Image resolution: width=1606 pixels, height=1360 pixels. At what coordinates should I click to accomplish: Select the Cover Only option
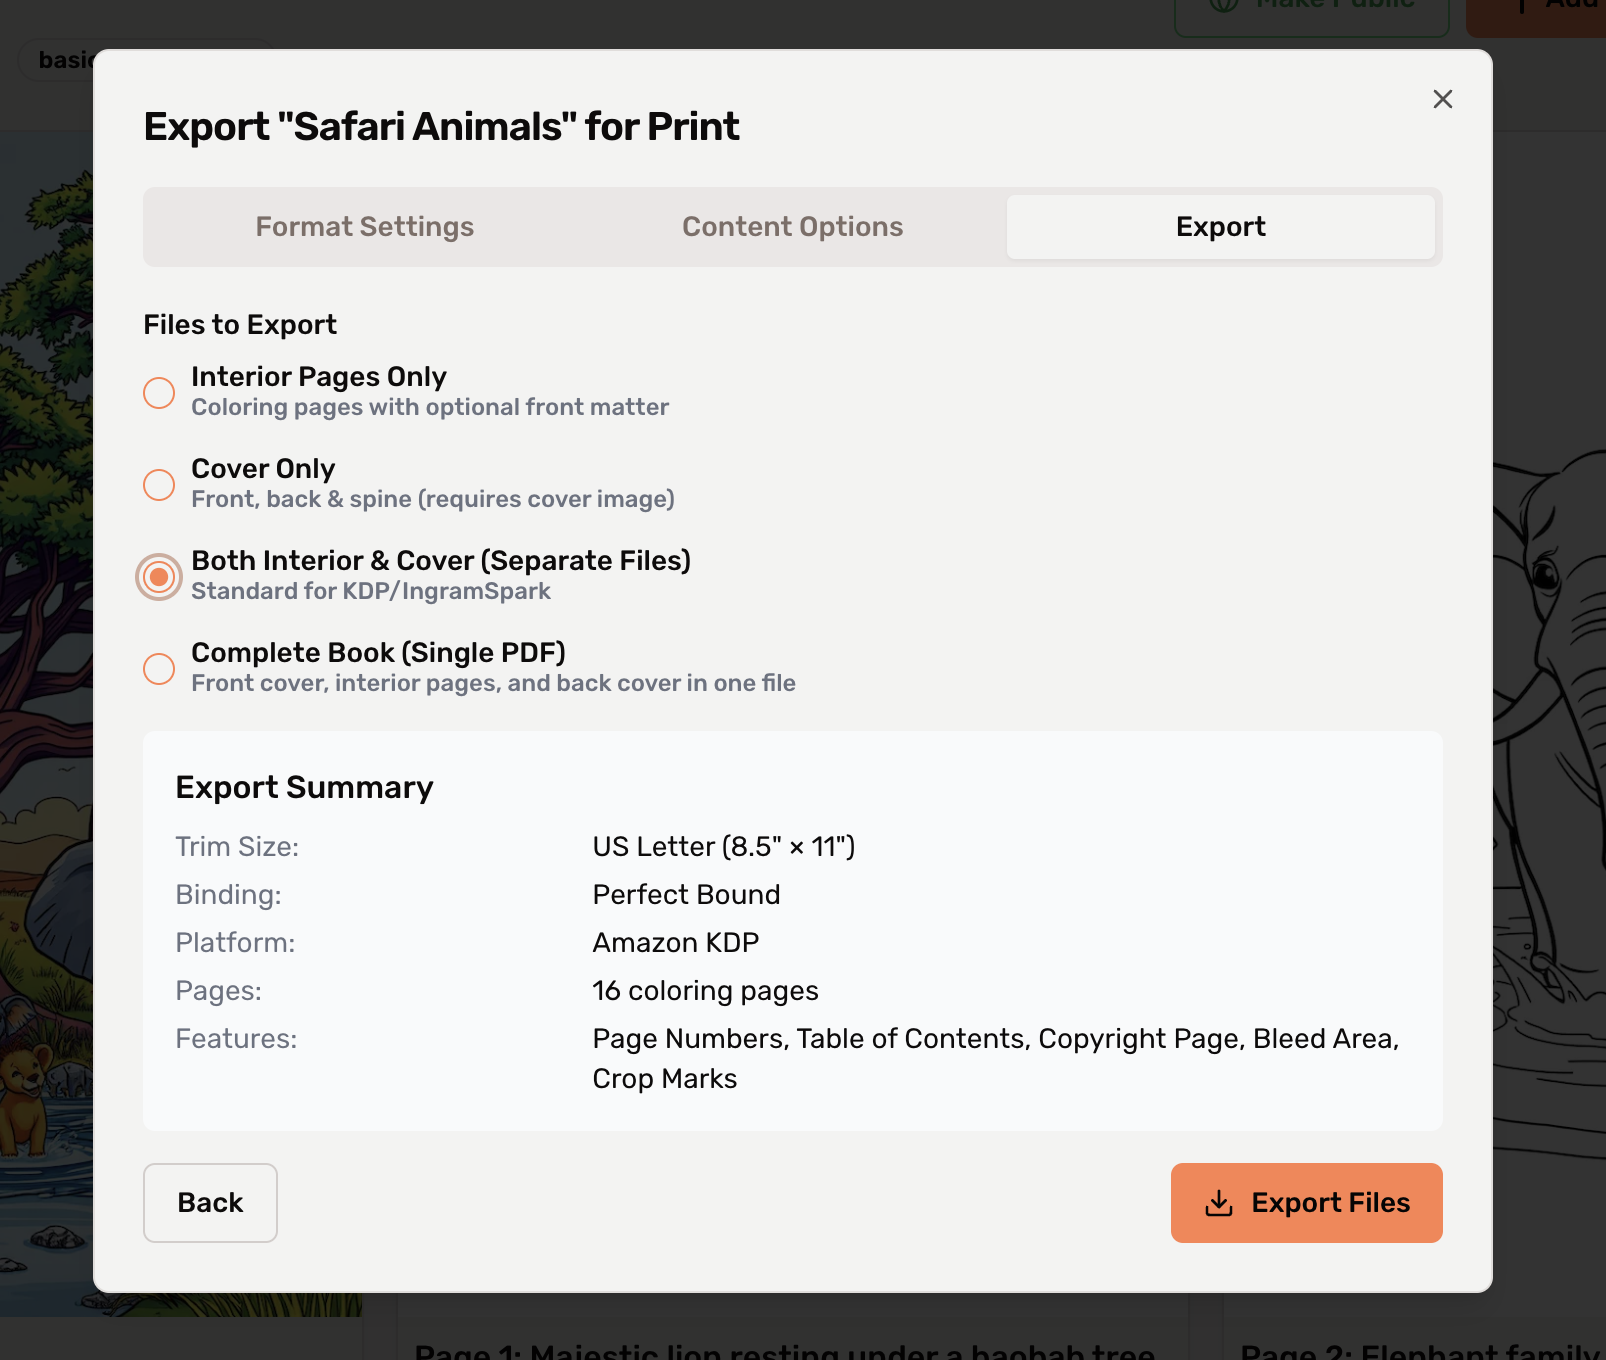(158, 485)
